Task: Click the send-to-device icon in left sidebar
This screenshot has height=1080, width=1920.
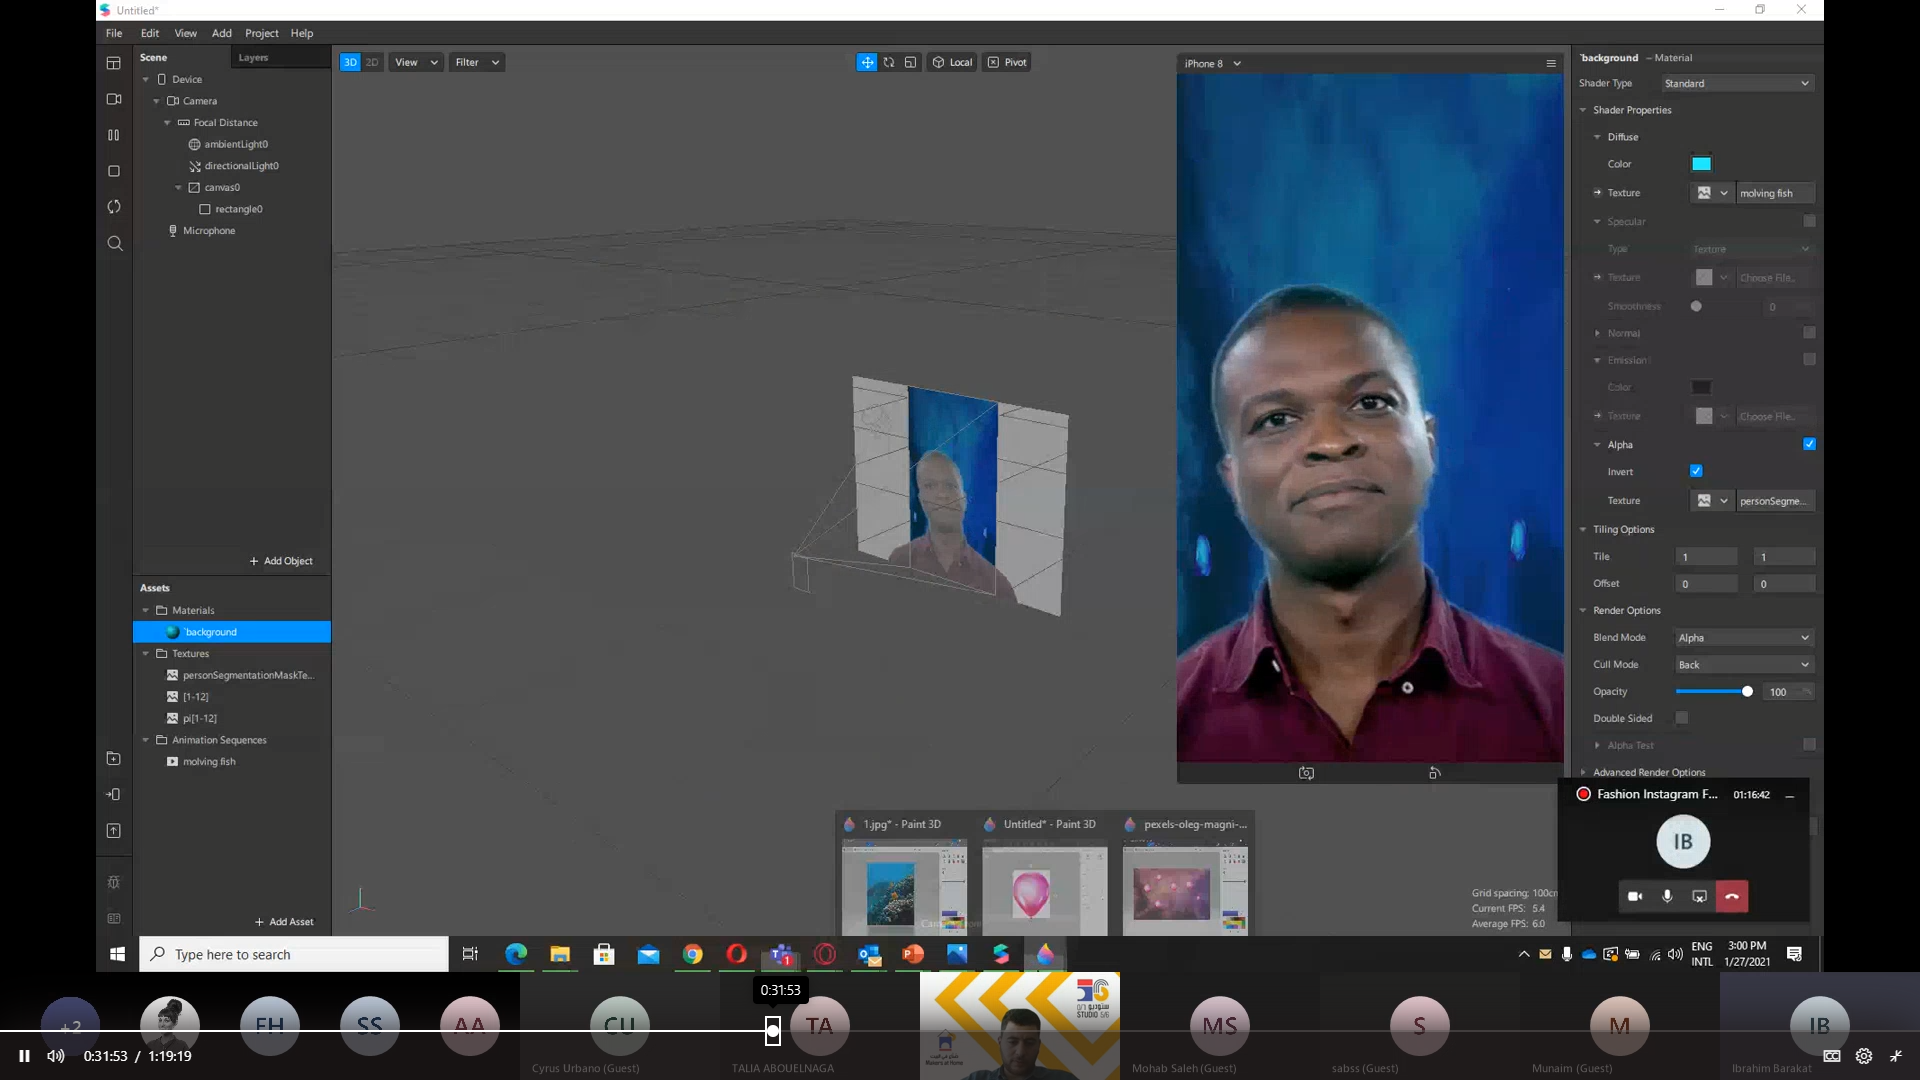Action: click(x=114, y=795)
